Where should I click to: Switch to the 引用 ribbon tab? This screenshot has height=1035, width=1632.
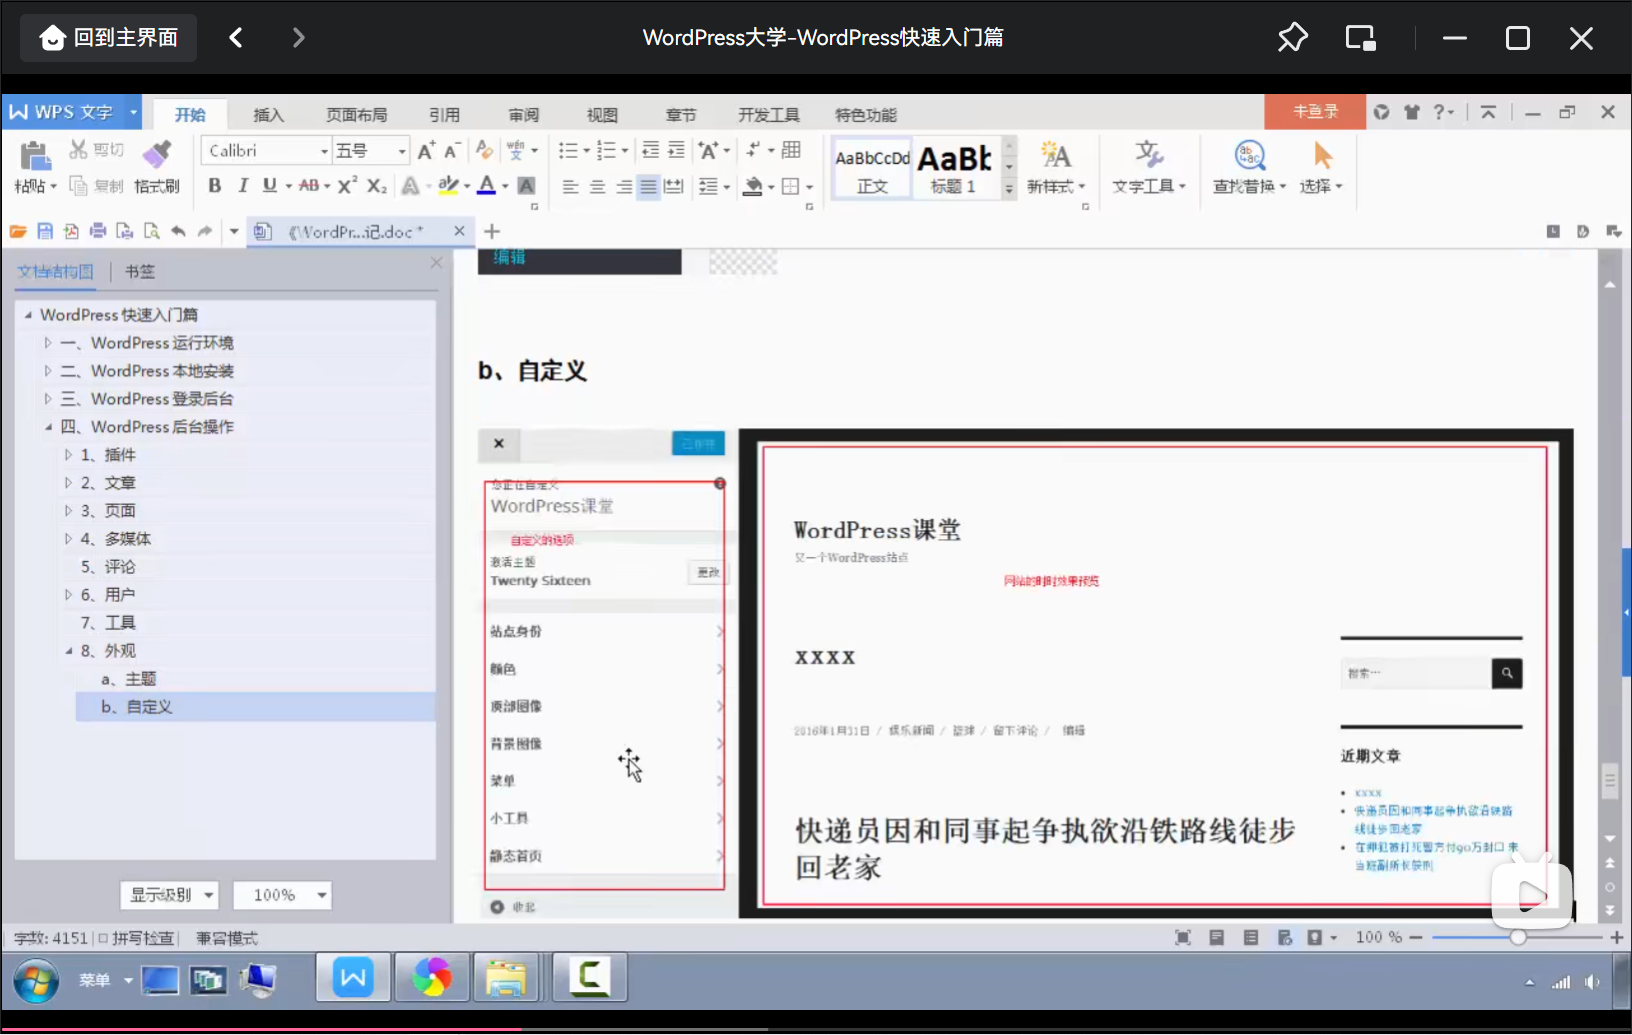pyautogui.click(x=444, y=115)
